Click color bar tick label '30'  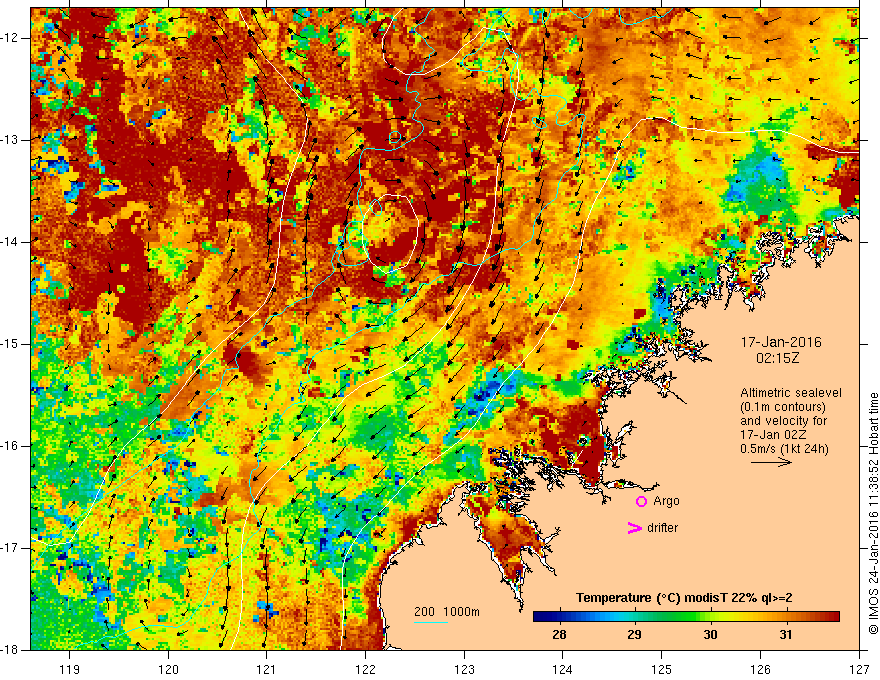[711, 635]
